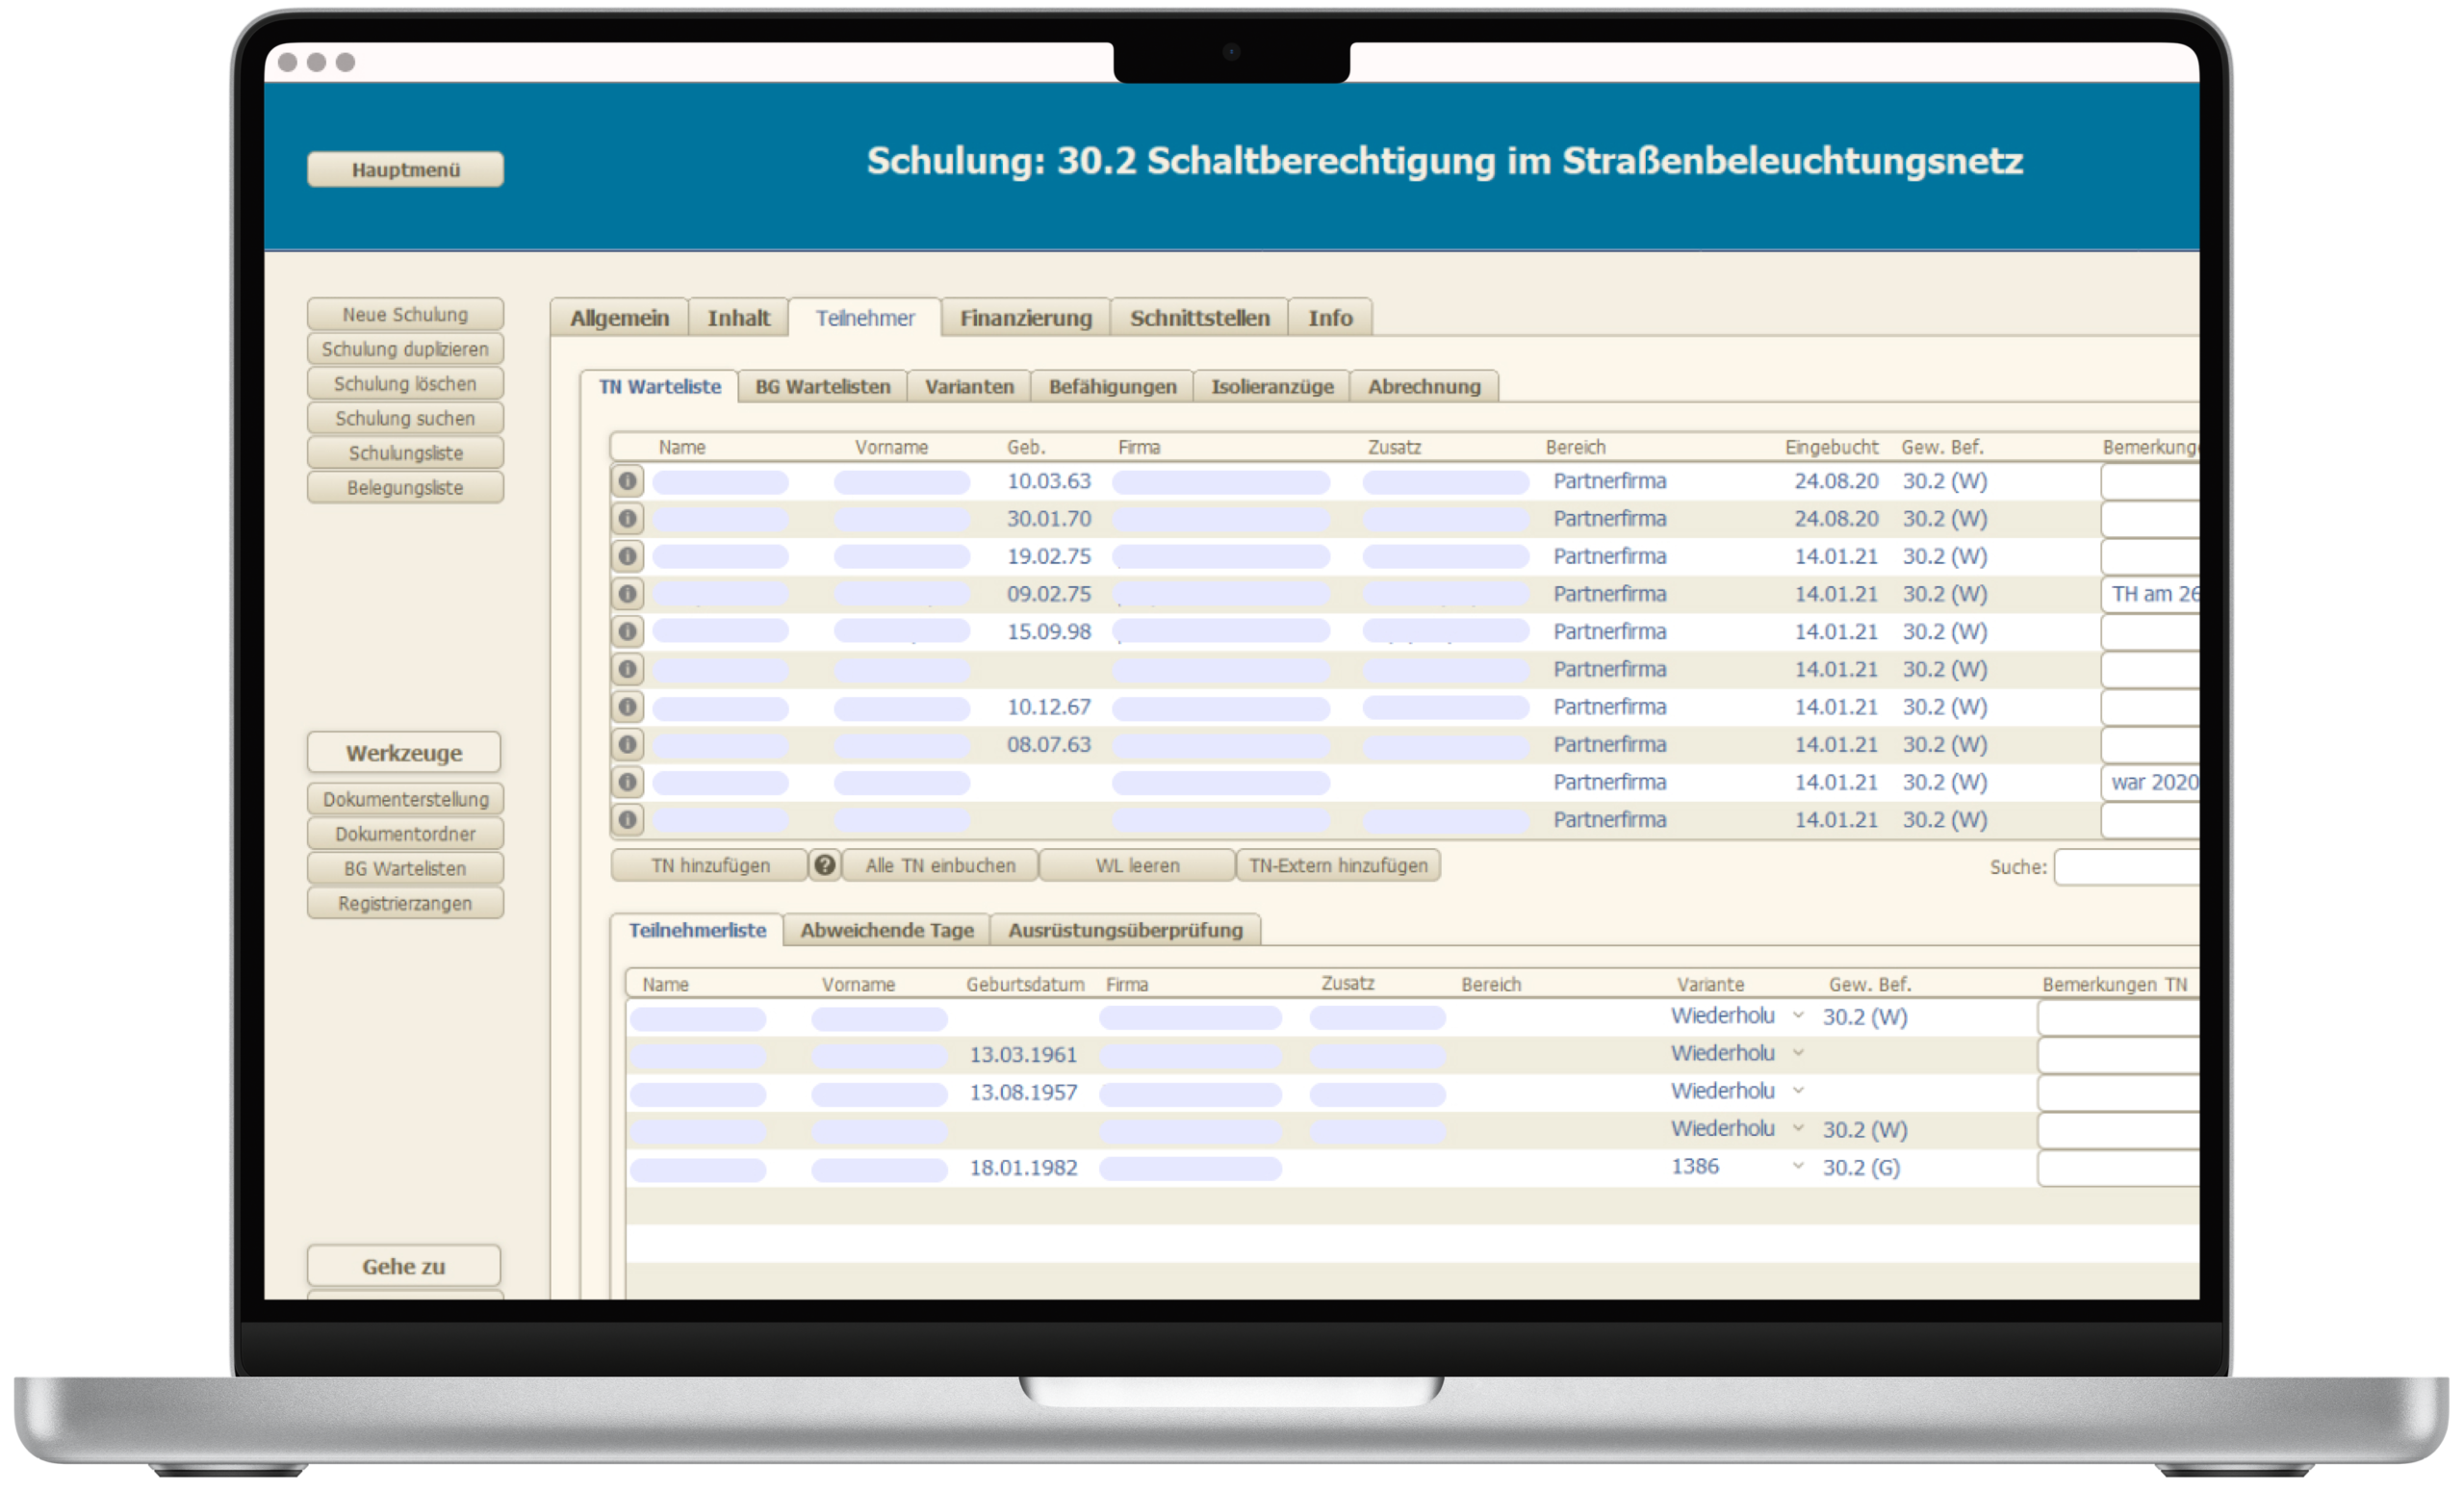Viewport: 2464px width, 1492px height.
Task: Open the Registrierzangen tool in the sidebar
Action: pyautogui.click(x=404, y=902)
